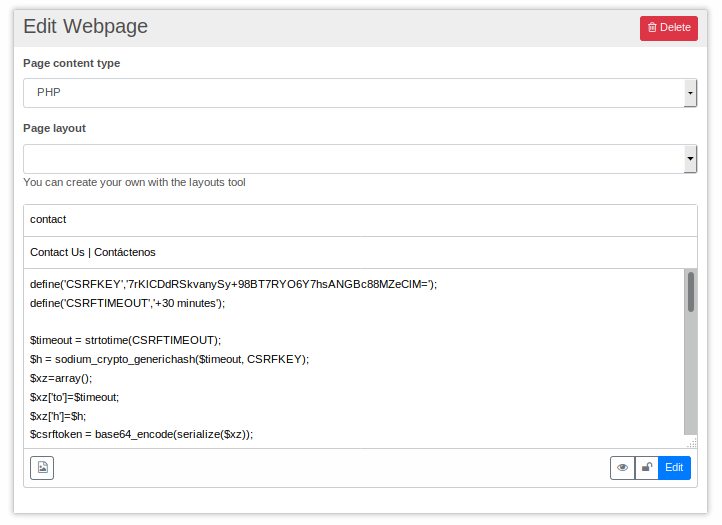722x525 pixels.
Task: Click the code editor's vertical scrollbar thumb
Action: [690, 292]
